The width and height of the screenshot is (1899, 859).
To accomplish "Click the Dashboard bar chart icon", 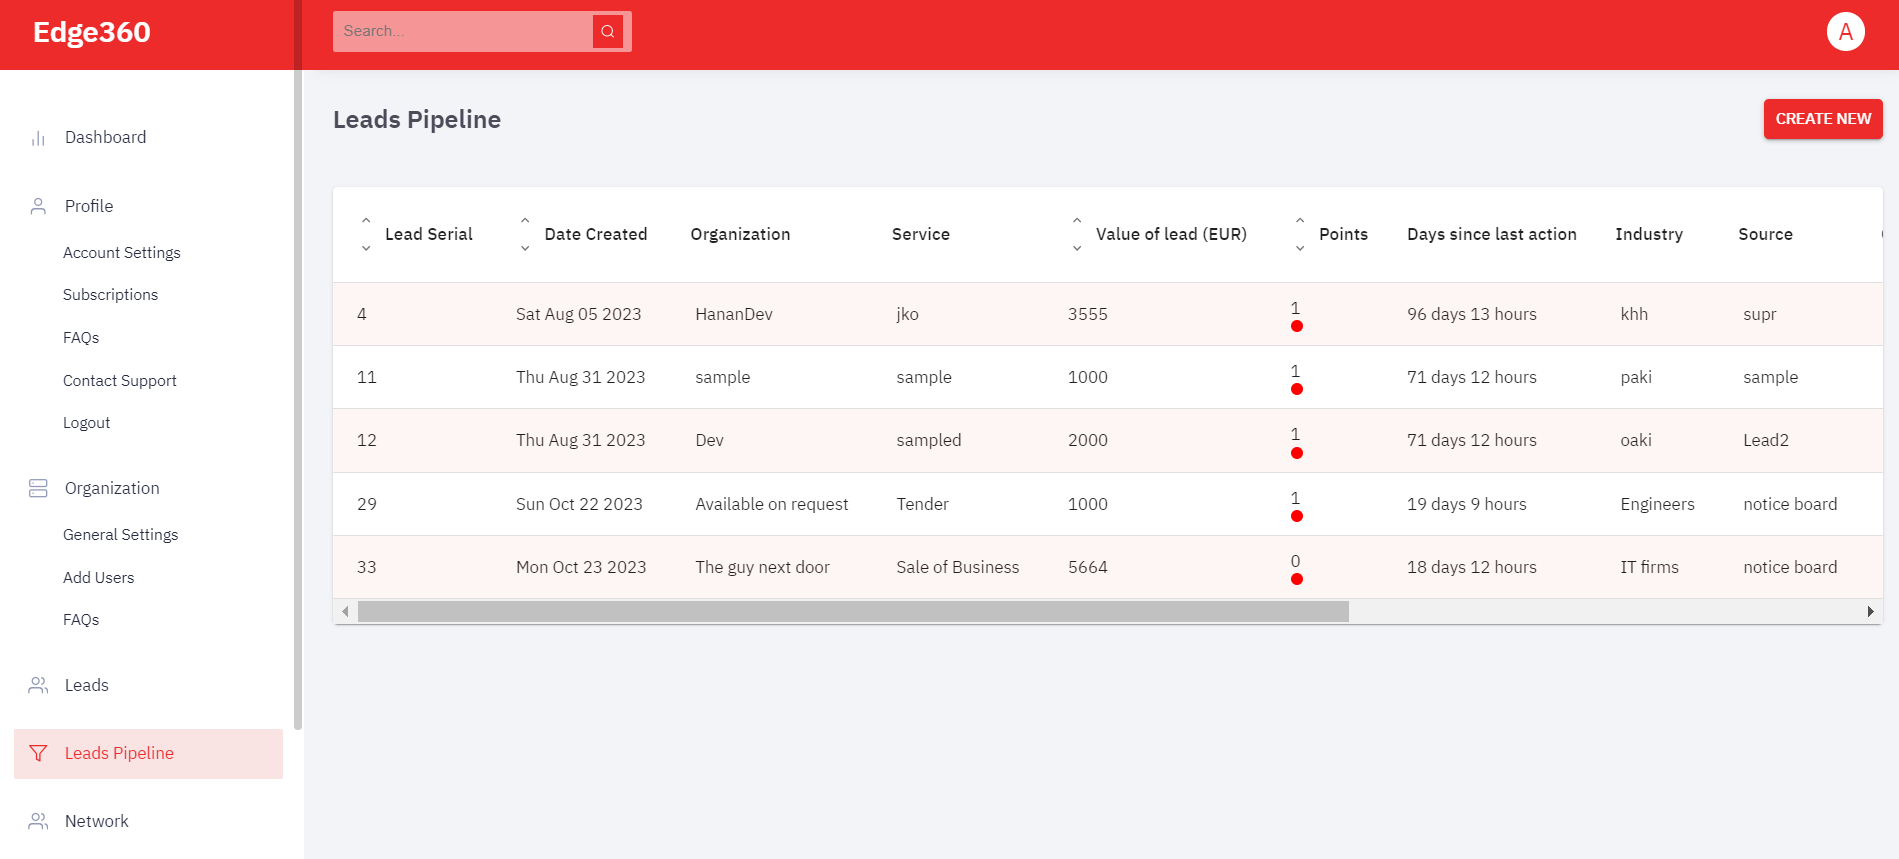I will (x=38, y=138).
